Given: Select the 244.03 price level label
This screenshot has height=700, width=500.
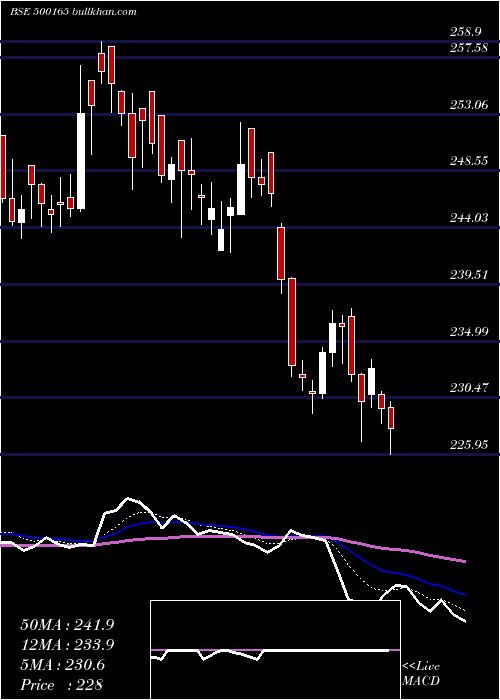Looking at the screenshot, I should (469, 218).
